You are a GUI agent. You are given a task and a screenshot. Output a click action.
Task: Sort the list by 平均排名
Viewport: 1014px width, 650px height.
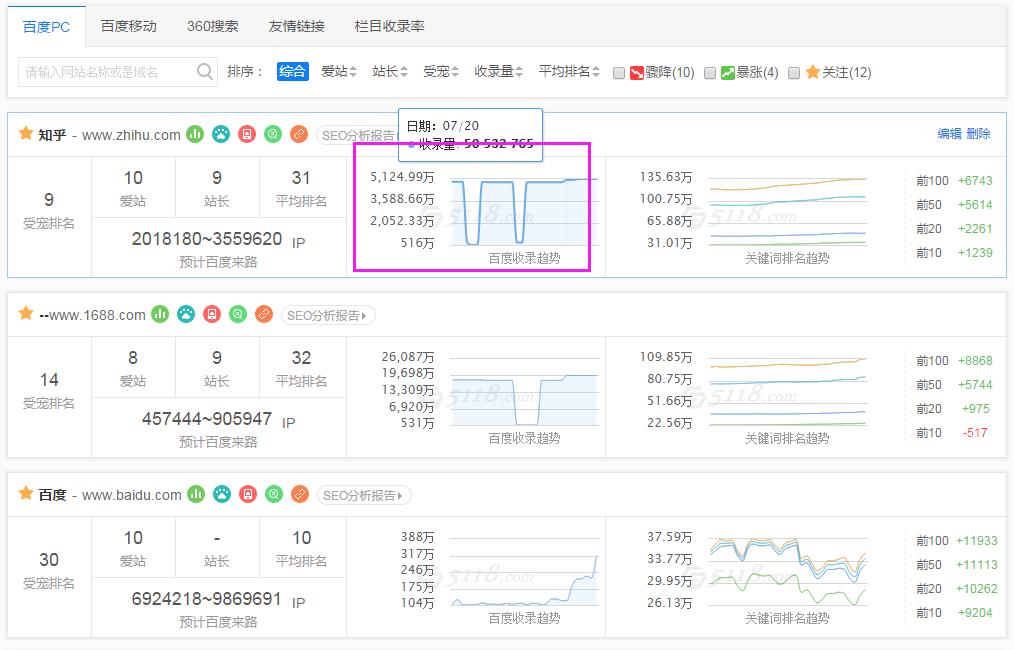[569, 72]
